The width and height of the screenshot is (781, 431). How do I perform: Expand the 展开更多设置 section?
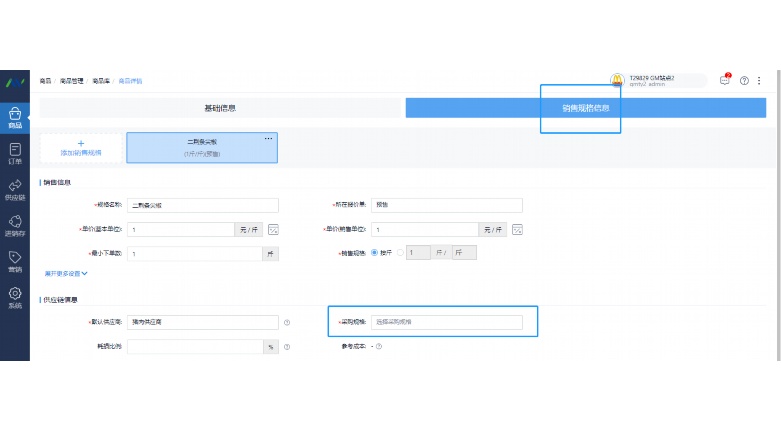(66, 274)
